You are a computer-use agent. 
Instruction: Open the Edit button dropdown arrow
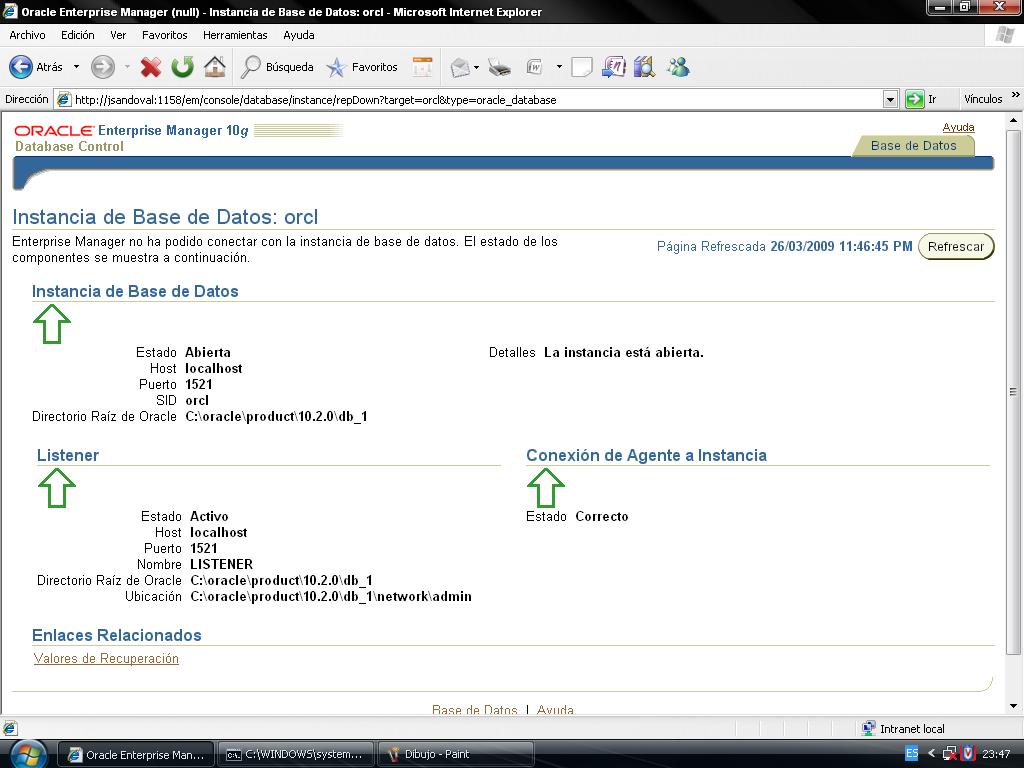pos(559,67)
